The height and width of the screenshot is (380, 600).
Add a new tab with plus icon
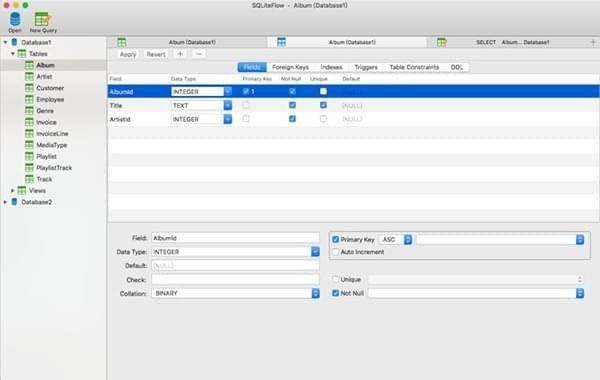(593, 42)
